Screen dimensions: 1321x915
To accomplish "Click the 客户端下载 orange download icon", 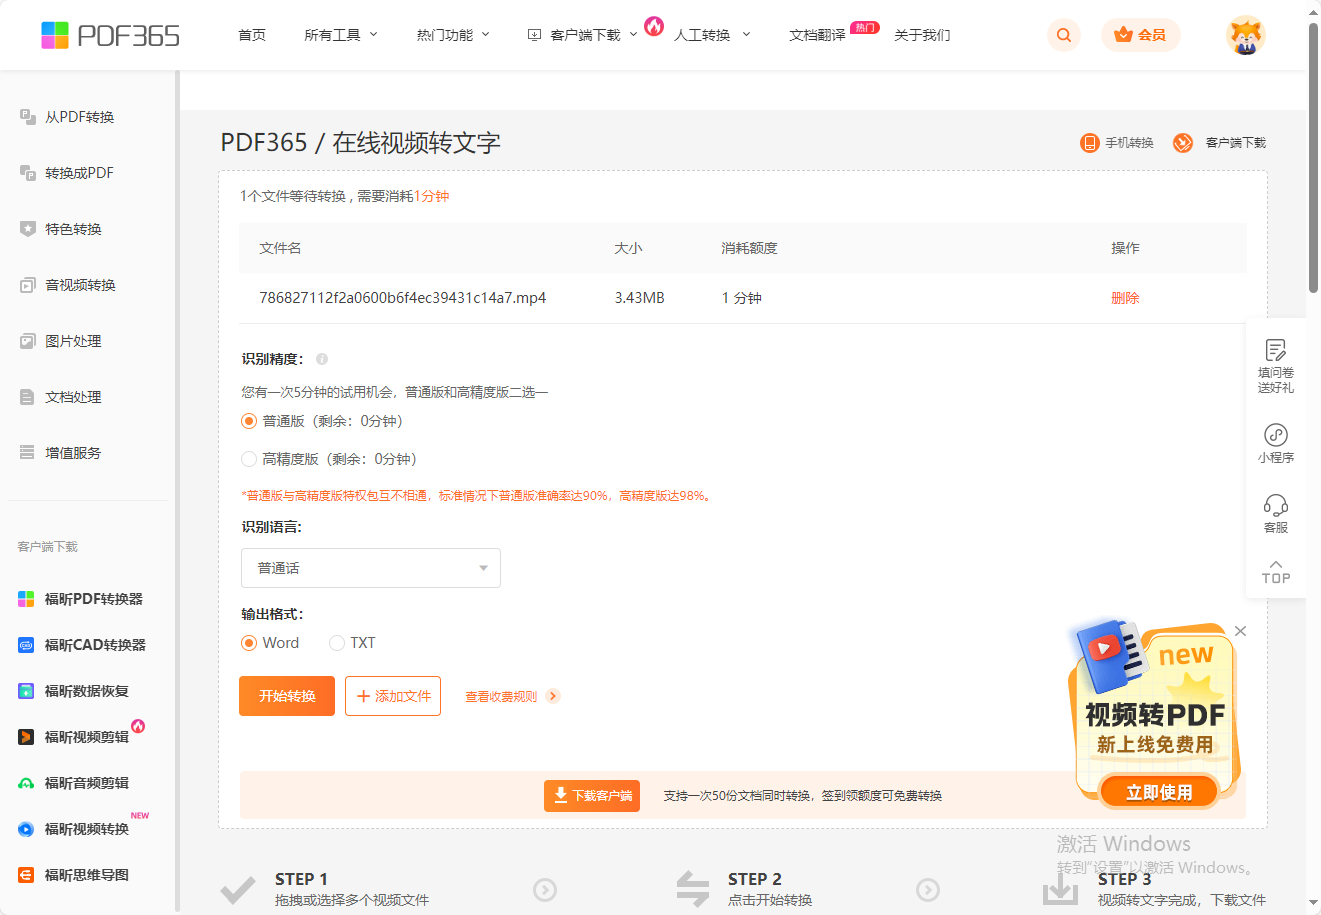I will (1183, 143).
